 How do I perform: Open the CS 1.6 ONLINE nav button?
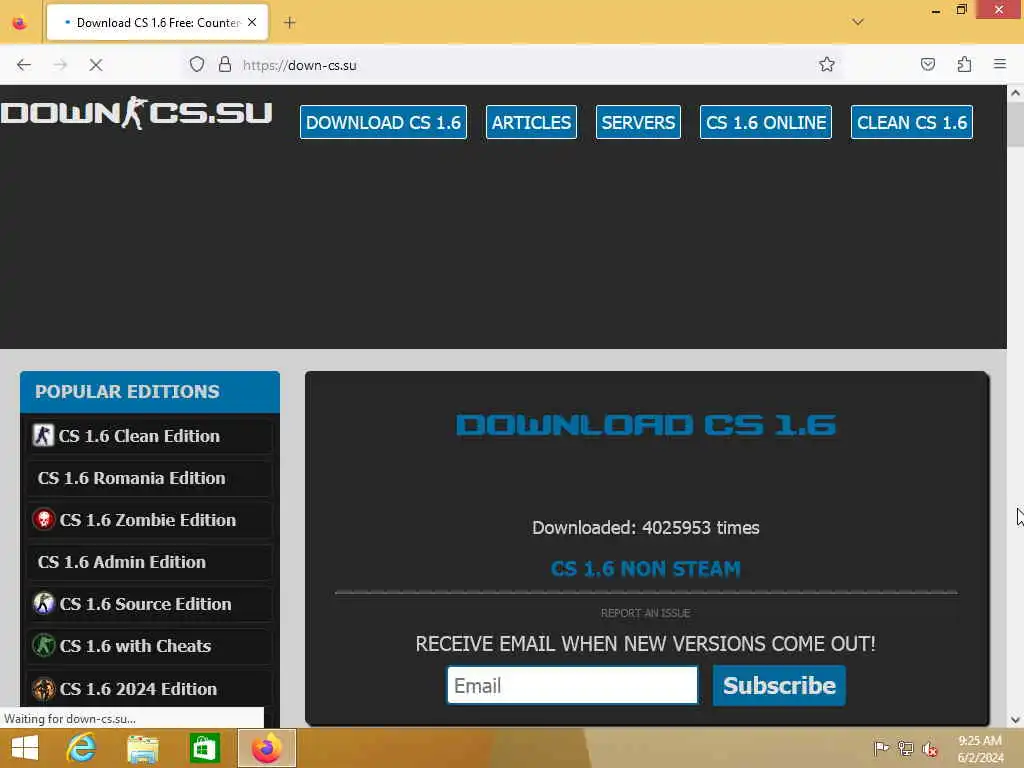click(766, 122)
